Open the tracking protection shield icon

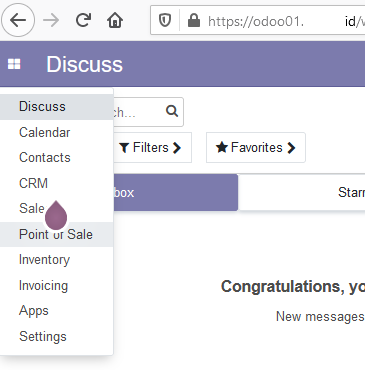165,21
